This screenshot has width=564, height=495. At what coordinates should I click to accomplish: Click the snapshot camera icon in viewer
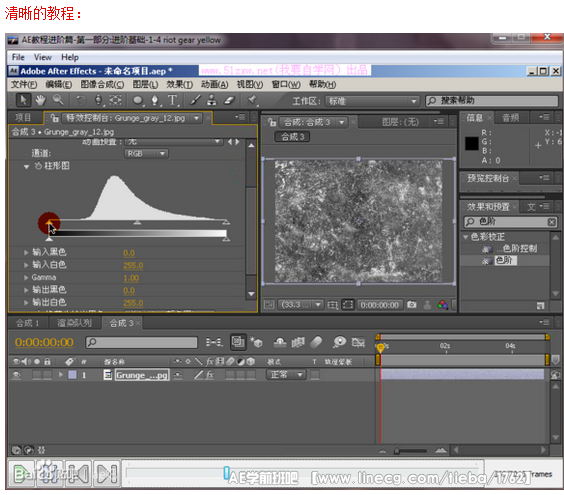click(x=412, y=305)
